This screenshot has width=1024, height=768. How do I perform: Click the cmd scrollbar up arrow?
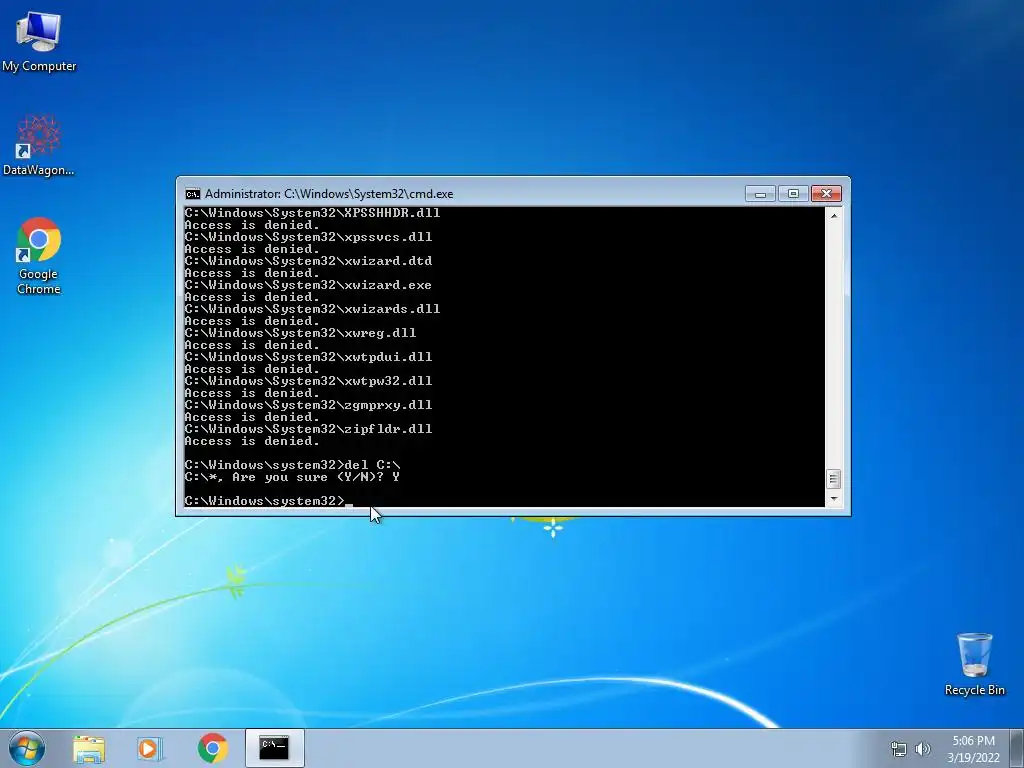[x=833, y=215]
